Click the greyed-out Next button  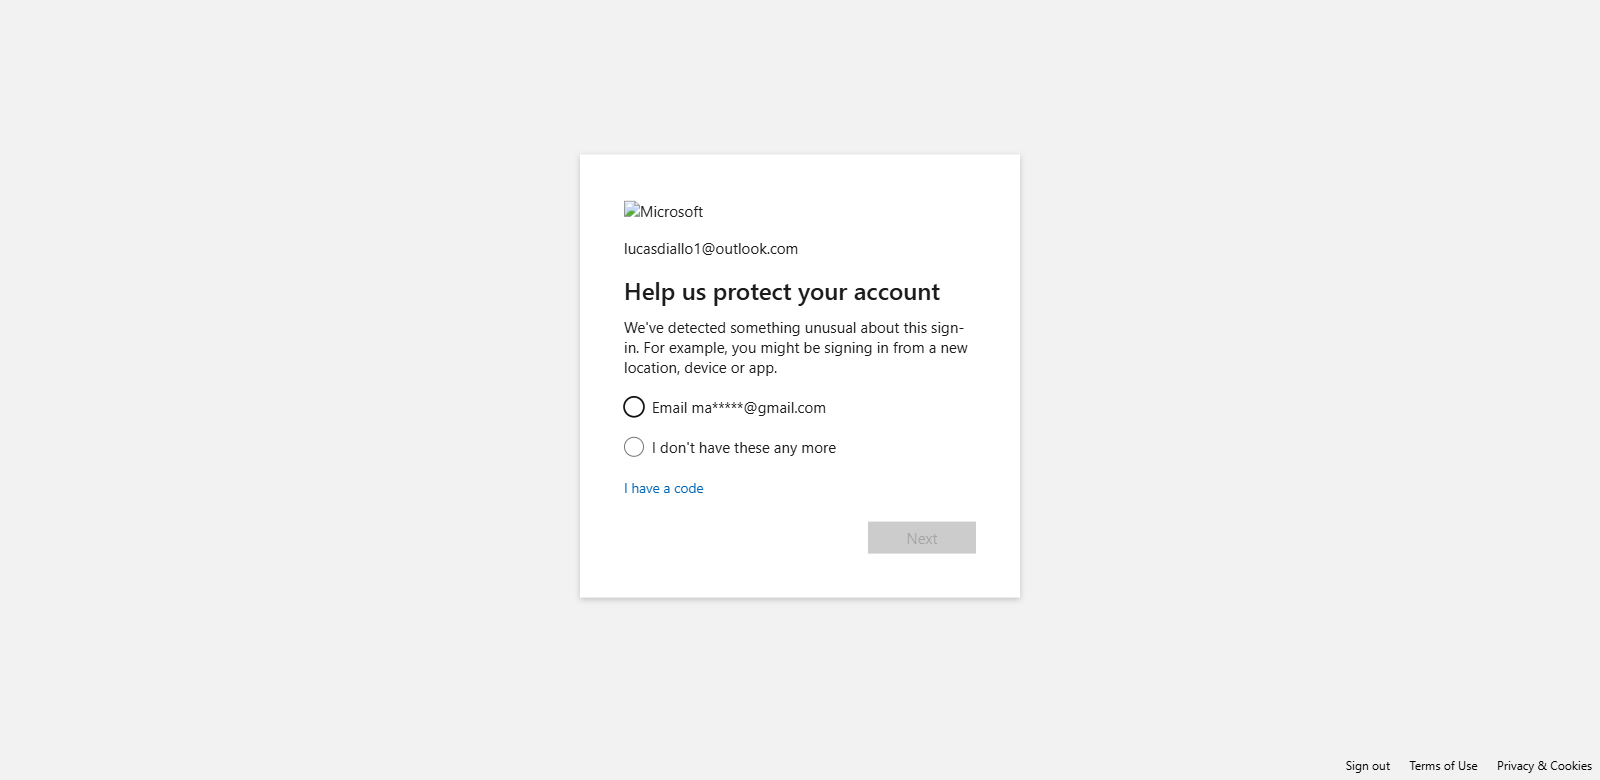922,538
